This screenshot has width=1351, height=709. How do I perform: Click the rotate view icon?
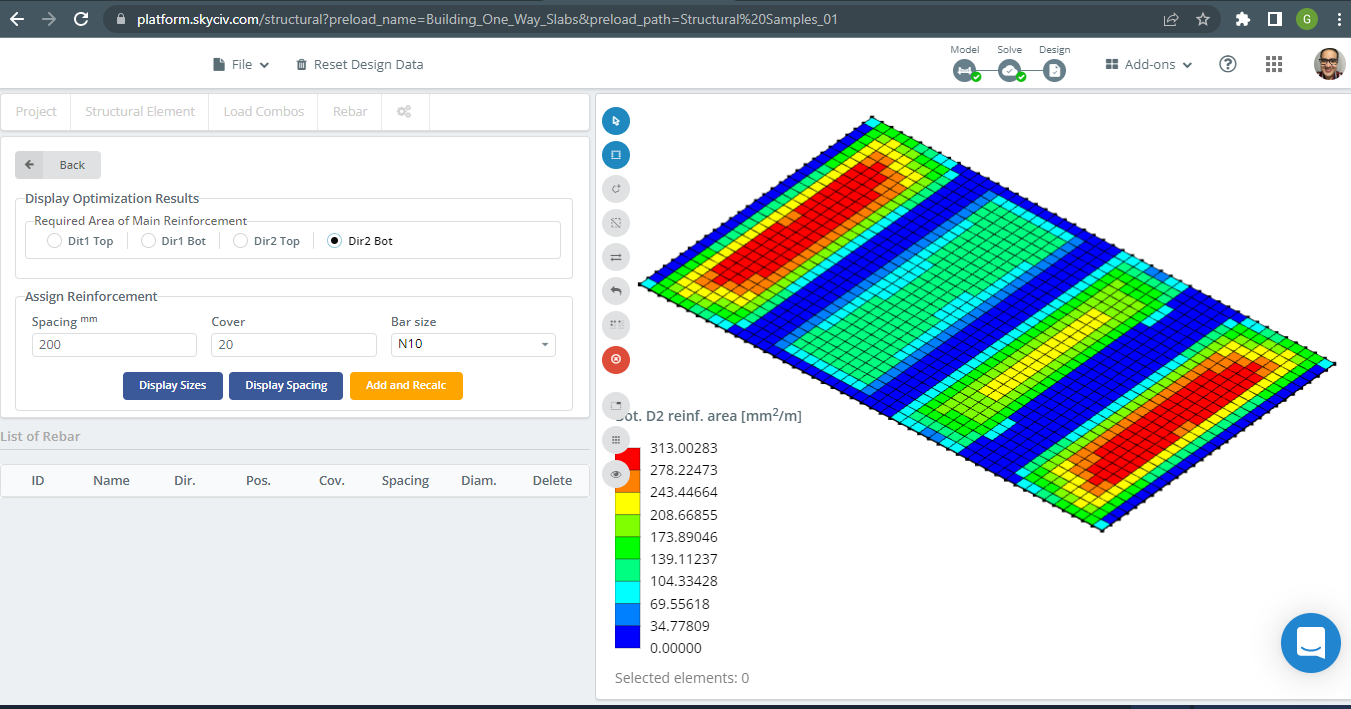616,188
